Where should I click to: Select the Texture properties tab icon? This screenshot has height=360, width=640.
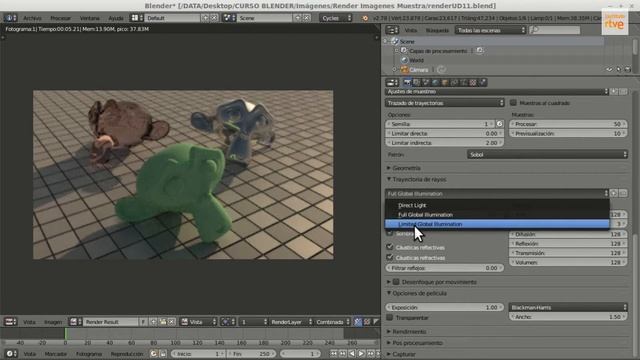tap(473, 82)
